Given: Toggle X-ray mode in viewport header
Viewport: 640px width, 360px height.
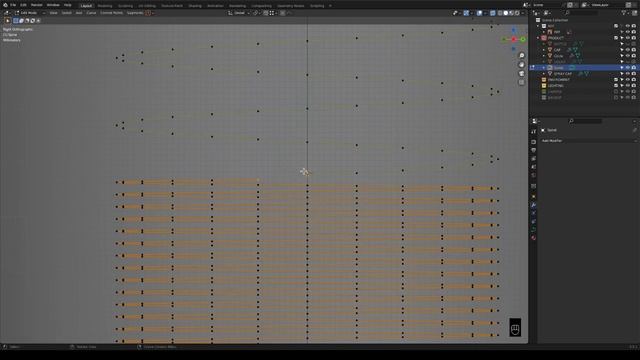Looking at the screenshot, I should (493, 13).
